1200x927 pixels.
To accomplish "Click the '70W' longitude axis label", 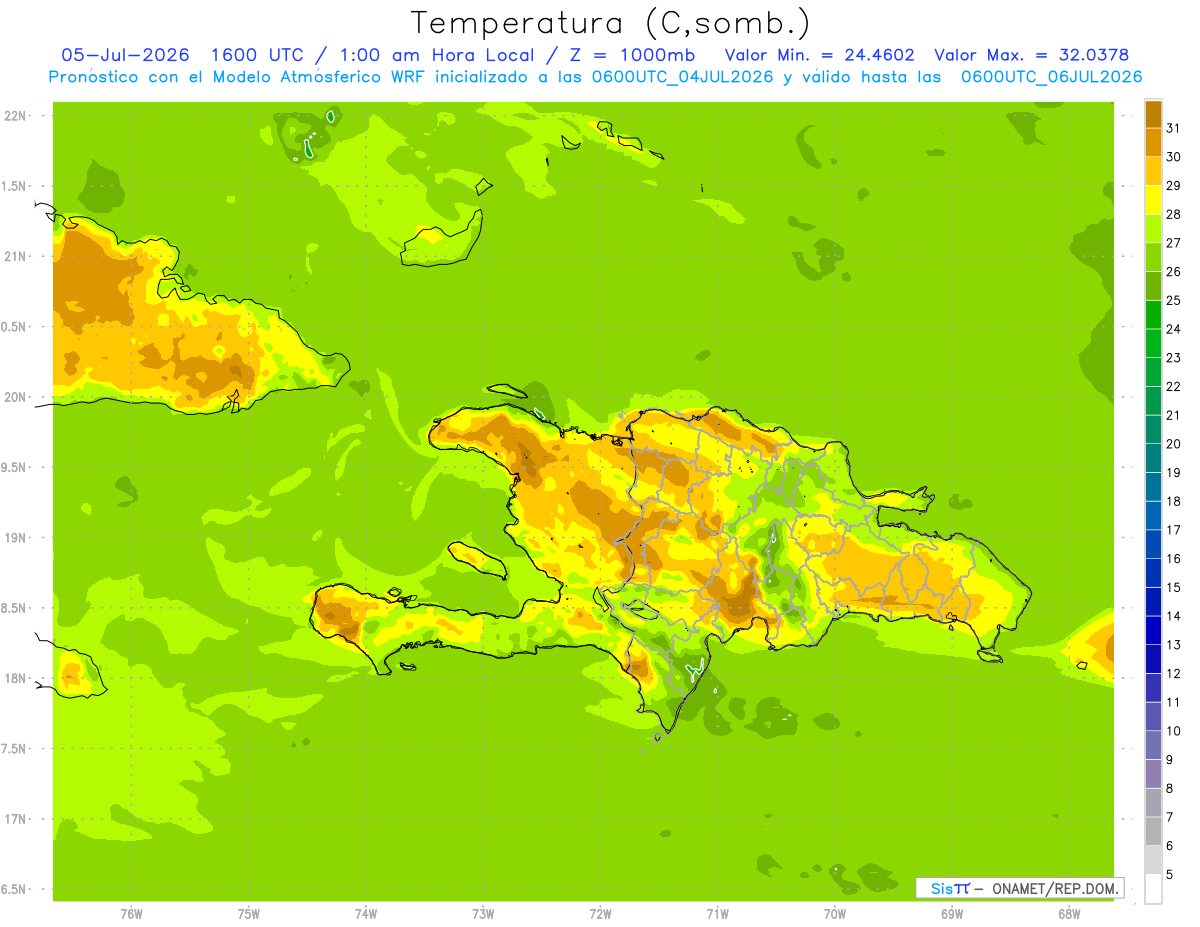I will click(835, 914).
